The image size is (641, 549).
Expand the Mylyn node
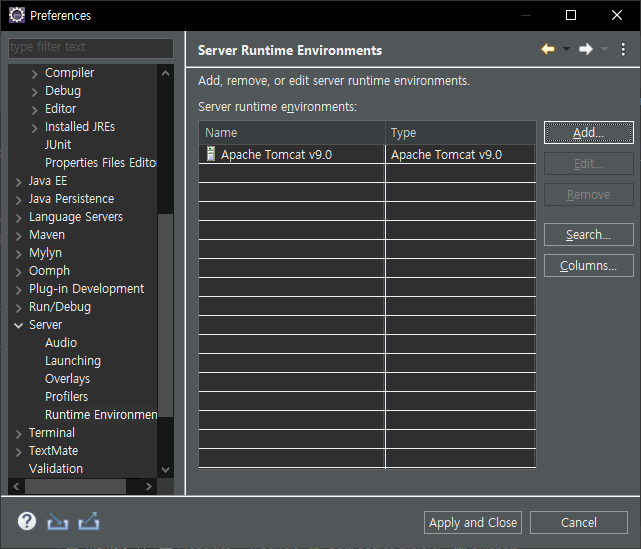(18, 253)
